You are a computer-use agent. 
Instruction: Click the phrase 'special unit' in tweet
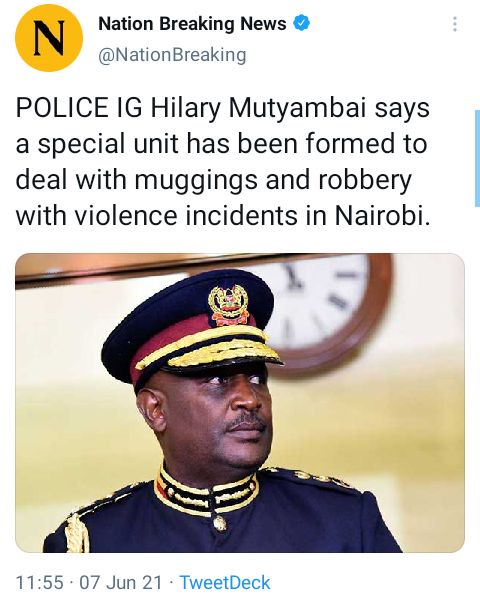pos(109,145)
